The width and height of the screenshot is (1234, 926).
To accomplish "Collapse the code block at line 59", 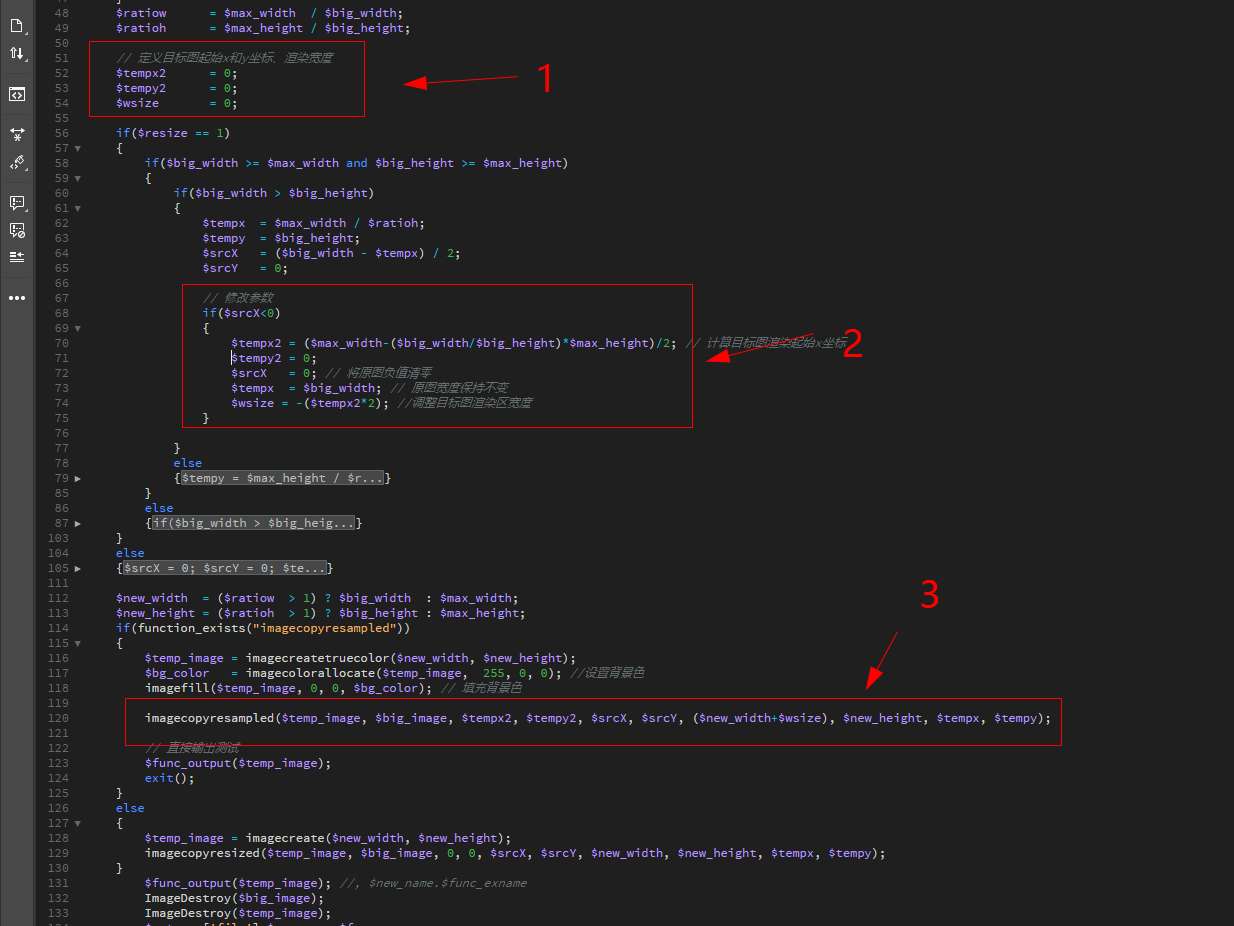I will tap(78, 178).
